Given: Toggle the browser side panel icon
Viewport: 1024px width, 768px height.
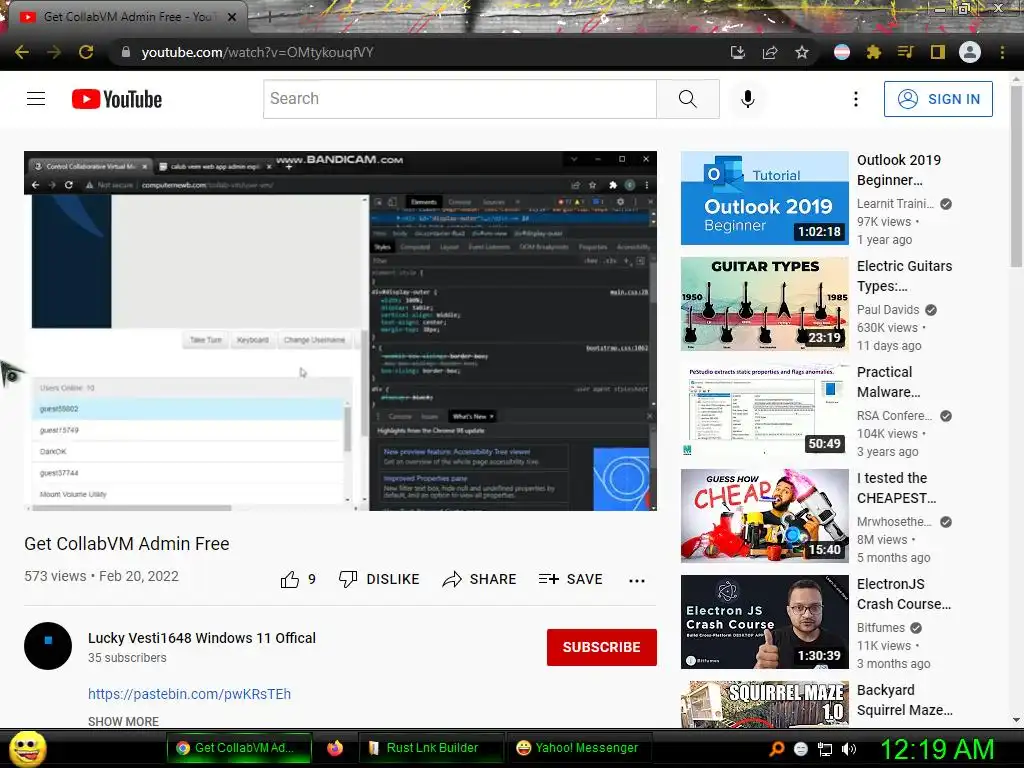Looking at the screenshot, I should (x=938, y=52).
